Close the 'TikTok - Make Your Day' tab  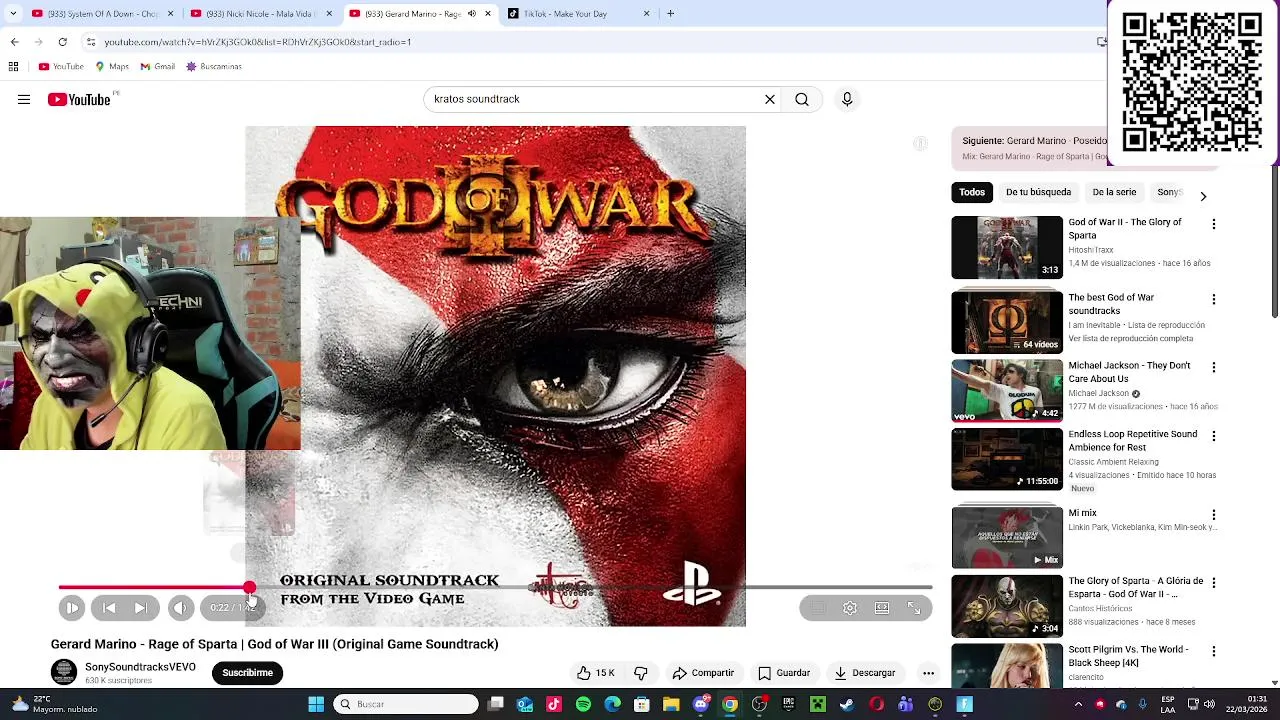pyautogui.click(x=646, y=14)
